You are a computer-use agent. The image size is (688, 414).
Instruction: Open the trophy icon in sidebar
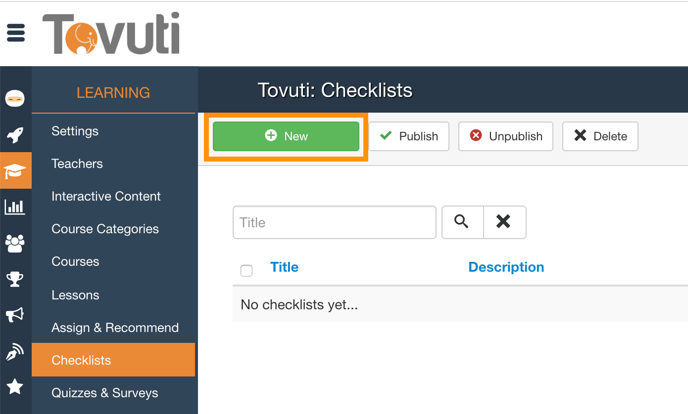[15, 279]
